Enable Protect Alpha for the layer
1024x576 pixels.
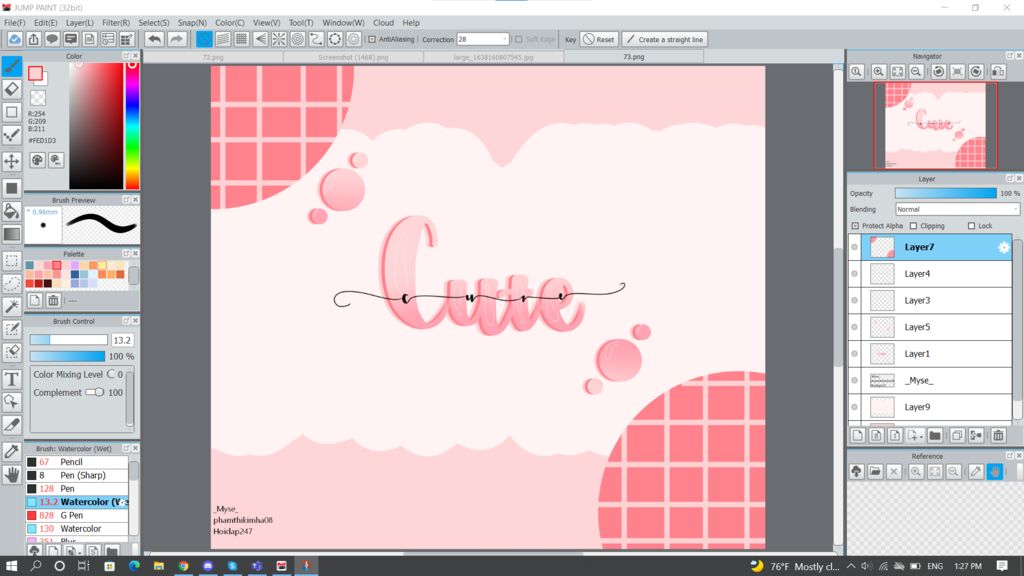click(x=855, y=226)
